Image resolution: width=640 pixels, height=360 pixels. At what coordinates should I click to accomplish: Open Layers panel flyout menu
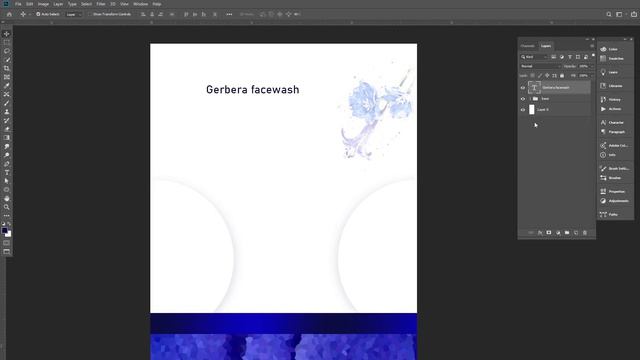click(592, 46)
